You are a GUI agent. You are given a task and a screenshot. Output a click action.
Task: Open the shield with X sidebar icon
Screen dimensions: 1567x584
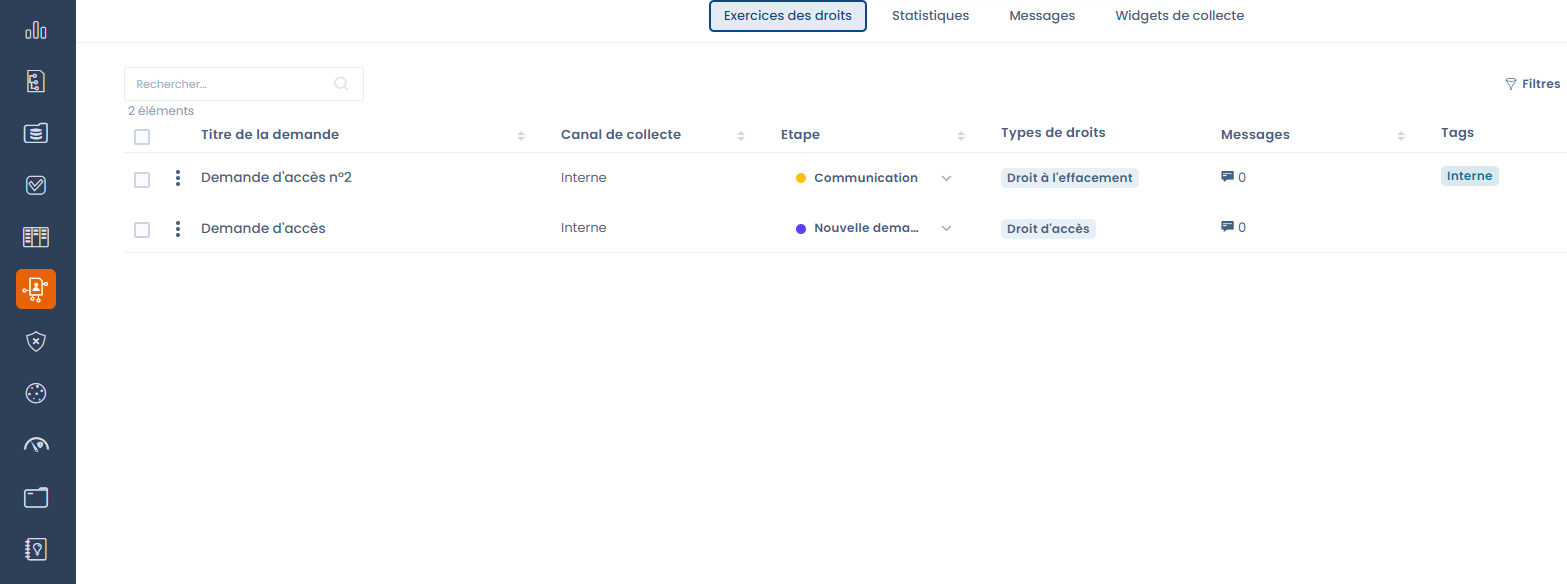tap(36, 341)
